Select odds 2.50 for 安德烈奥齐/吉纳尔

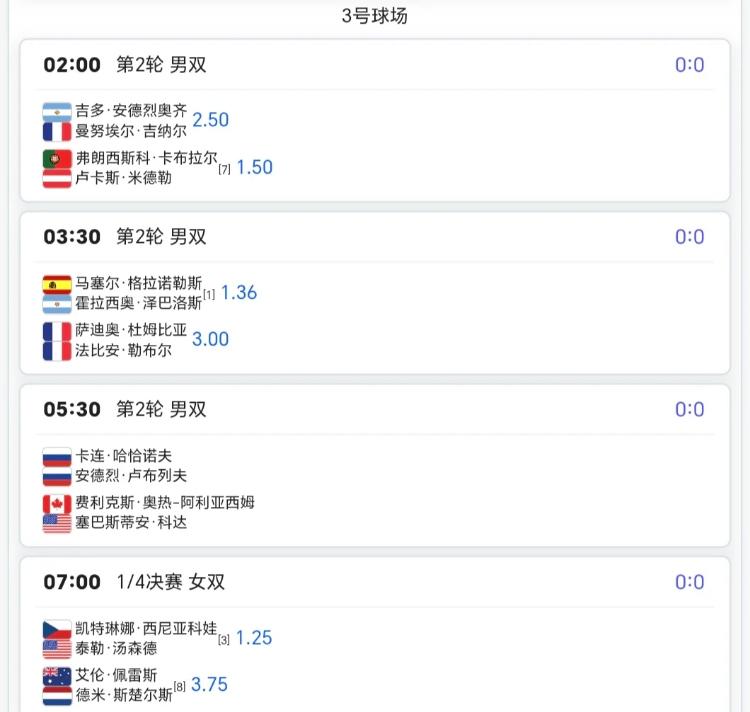pyautogui.click(x=210, y=120)
